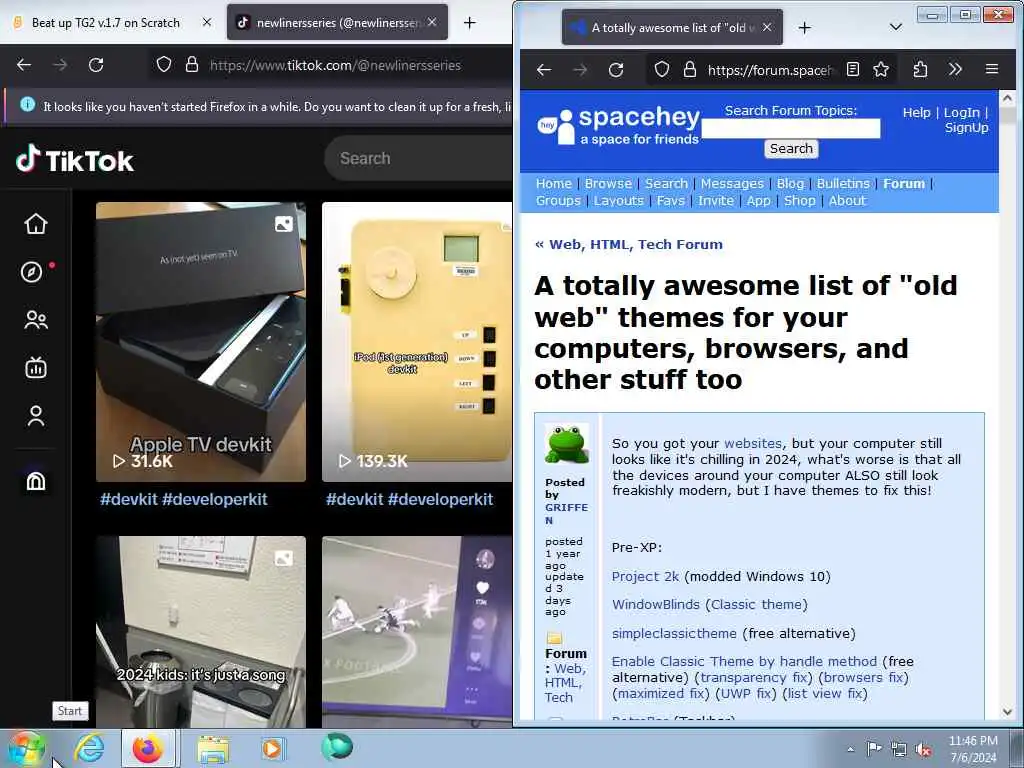Bookmark the spacehey page with star

pos(881,69)
